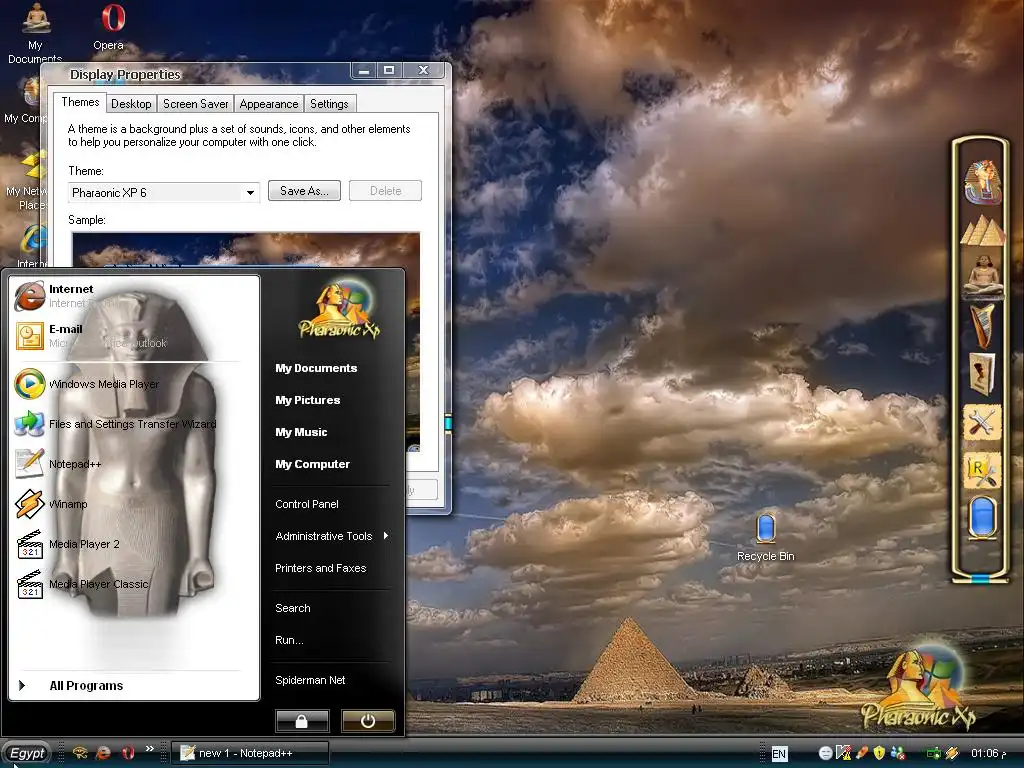Click Winamp lightning icon in system tray
The image size is (1024, 768).
click(952, 753)
